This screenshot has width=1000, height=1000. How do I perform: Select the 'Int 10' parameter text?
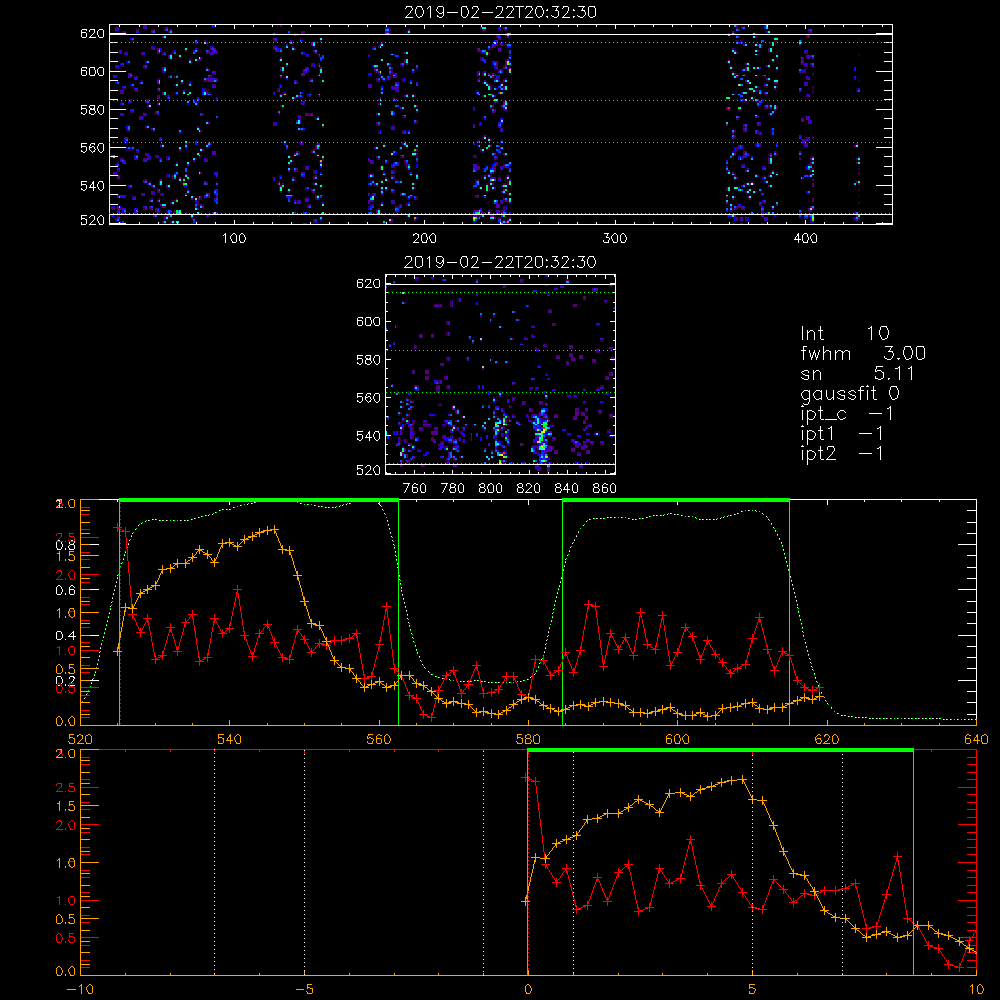coord(845,333)
